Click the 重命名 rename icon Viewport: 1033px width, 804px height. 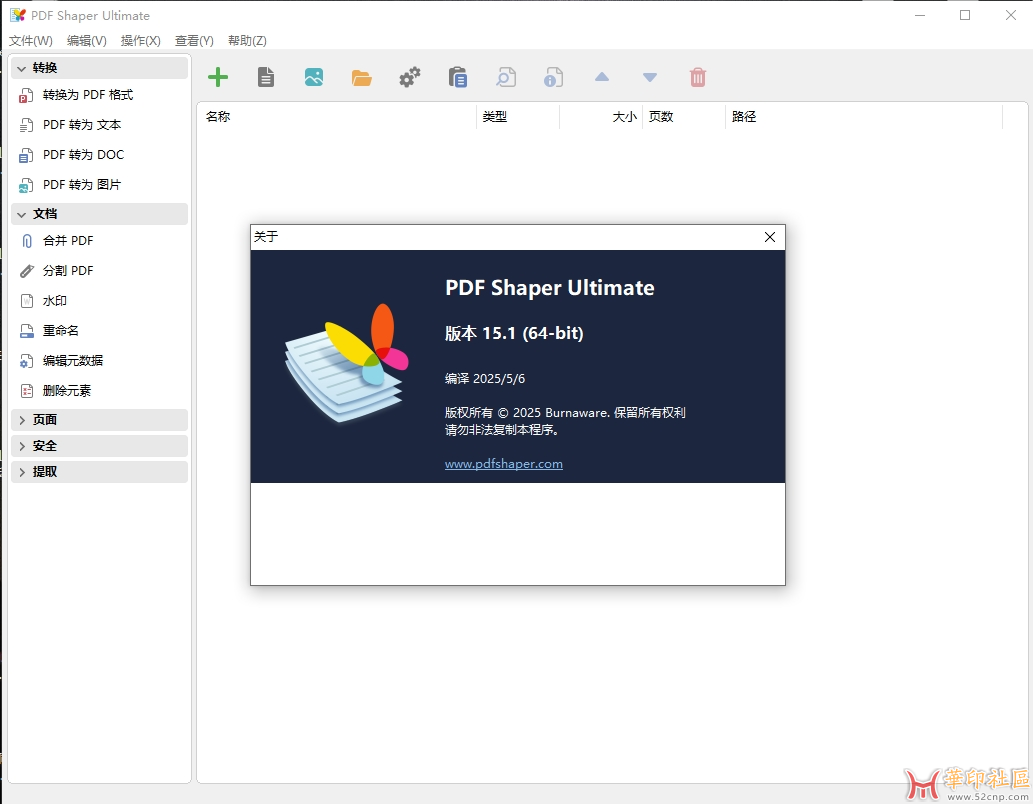click(x=26, y=331)
